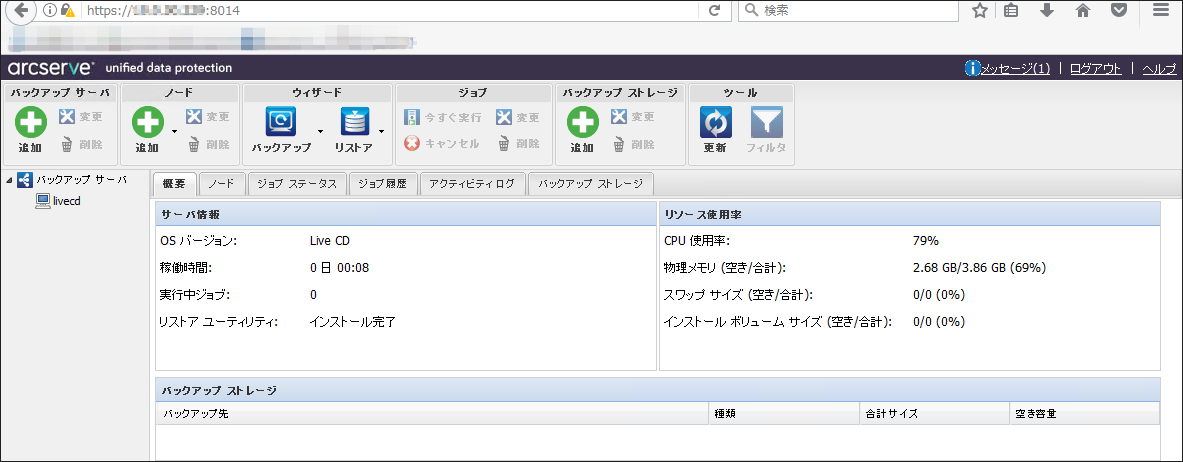Viewport: 1183px width, 462px height.
Task: Click the browser home icon
Action: 1083,11
